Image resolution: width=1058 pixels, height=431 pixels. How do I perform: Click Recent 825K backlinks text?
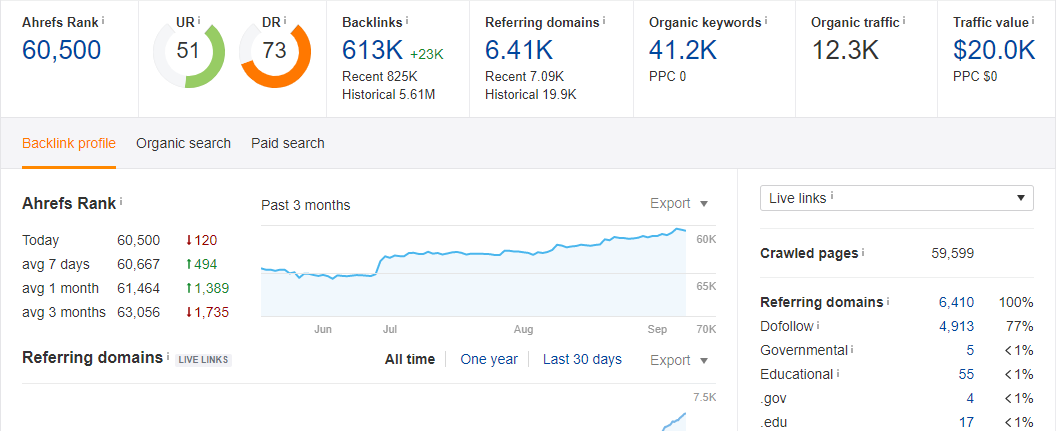click(380, 76)
